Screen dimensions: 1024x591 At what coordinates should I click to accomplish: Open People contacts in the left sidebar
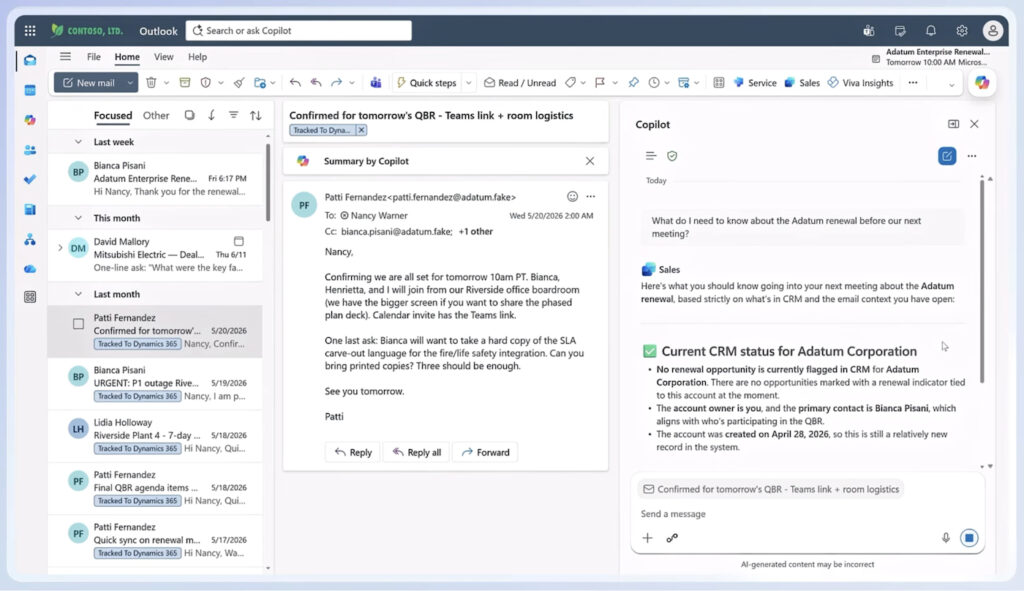[30, 150]
